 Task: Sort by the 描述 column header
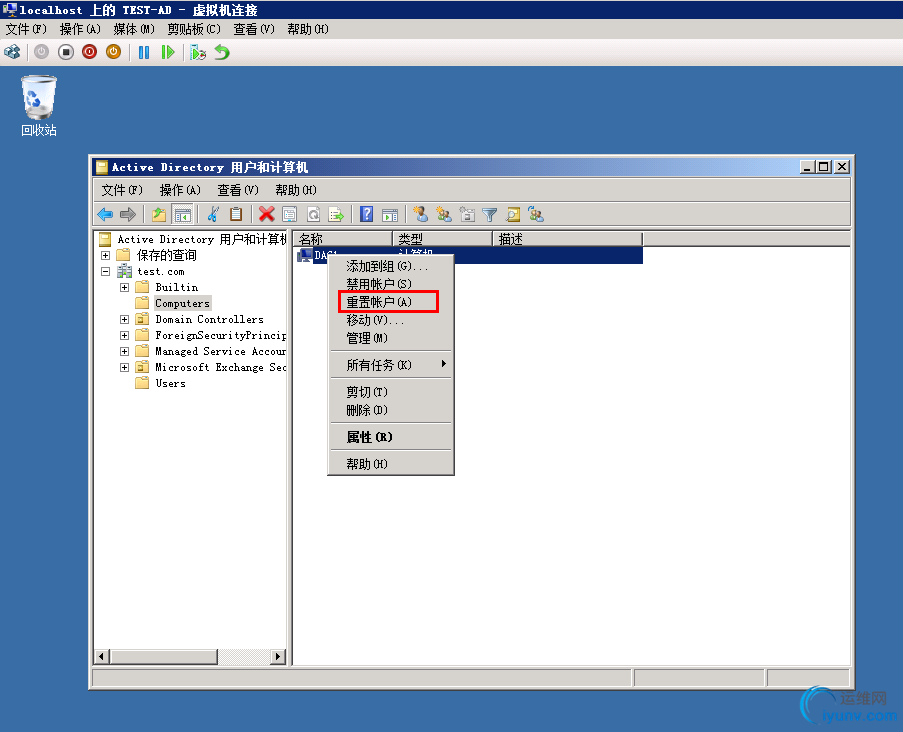point(568,239)
